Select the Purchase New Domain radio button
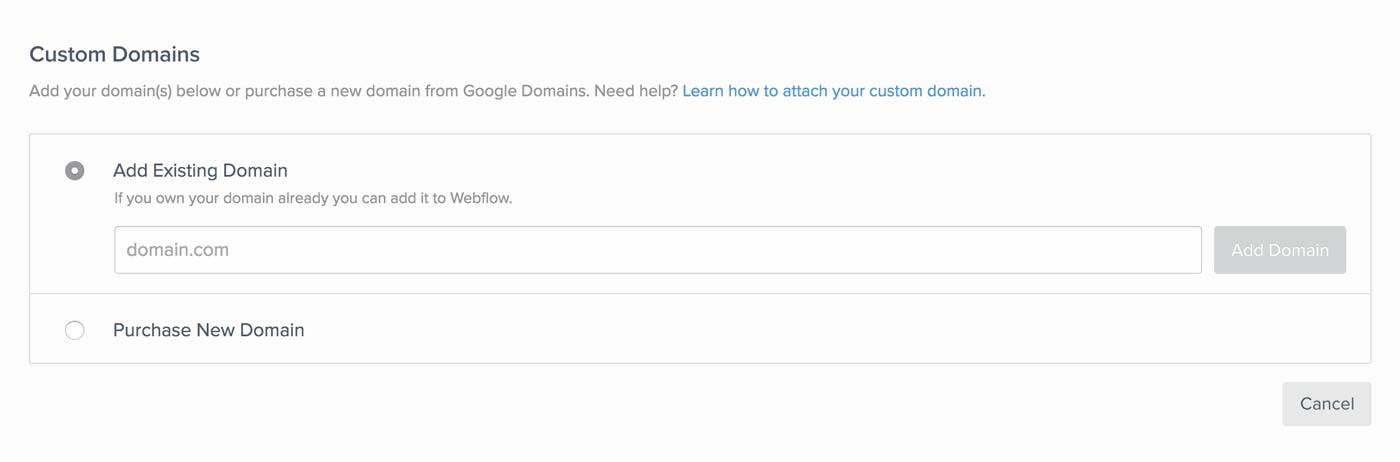The height and width of the screenshot is (462, 1400). click(75, 330)
